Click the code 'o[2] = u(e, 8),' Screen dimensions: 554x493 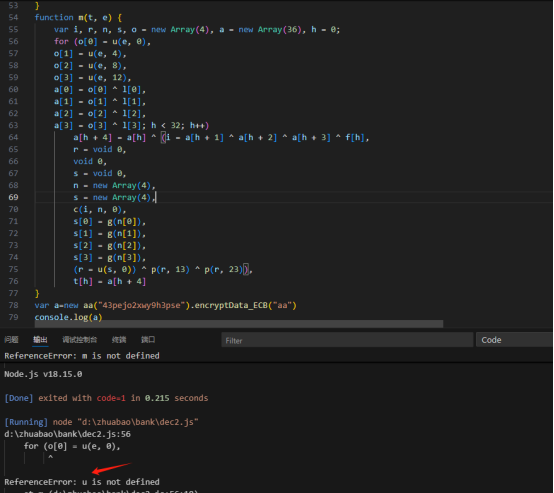(x=90, y=65)
